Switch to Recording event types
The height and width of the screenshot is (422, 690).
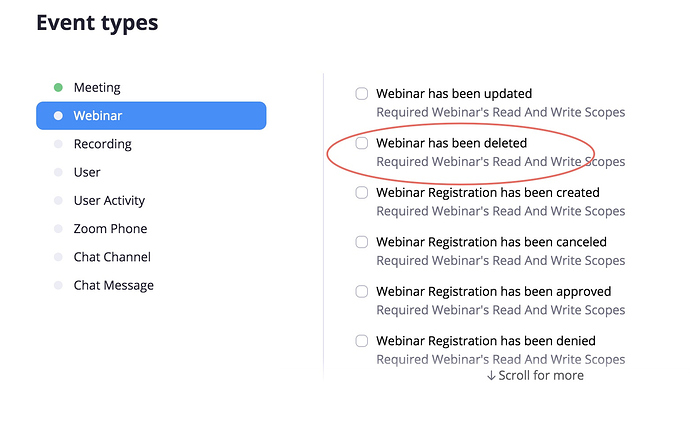(x=102, y=144)
